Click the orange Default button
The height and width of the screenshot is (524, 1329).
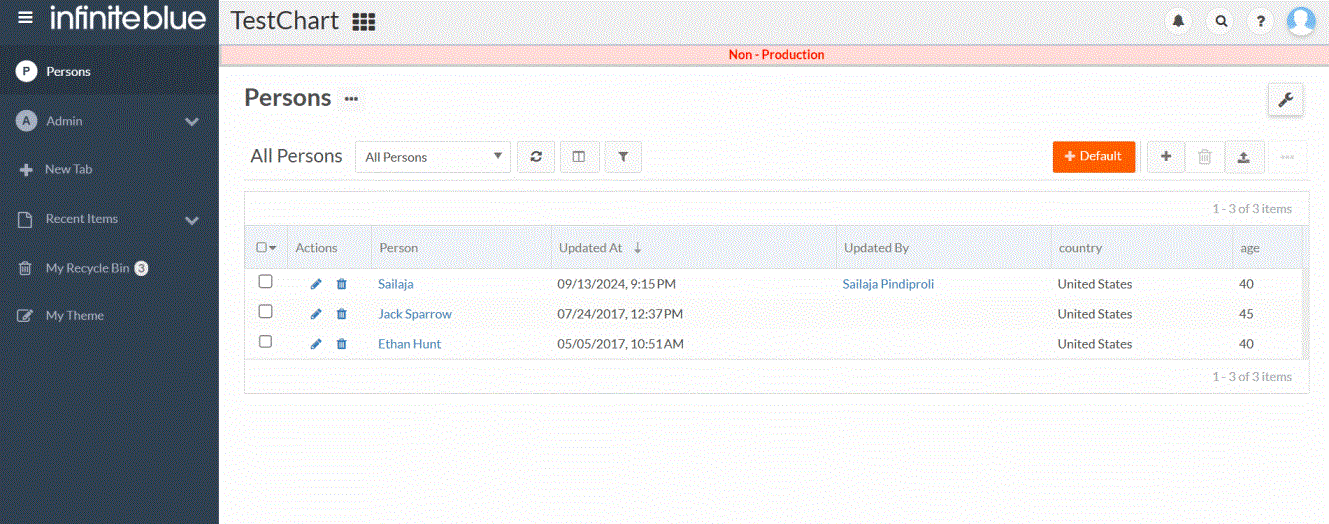1093,157
